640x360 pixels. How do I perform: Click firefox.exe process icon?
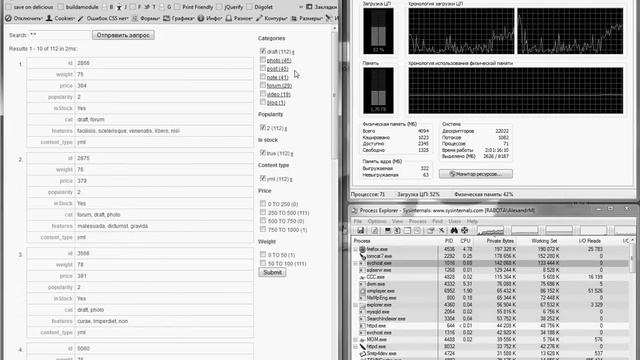[x=362, y=249]
